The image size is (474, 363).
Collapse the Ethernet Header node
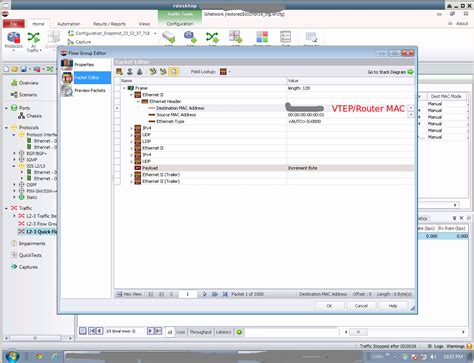[x=138, y=101]
